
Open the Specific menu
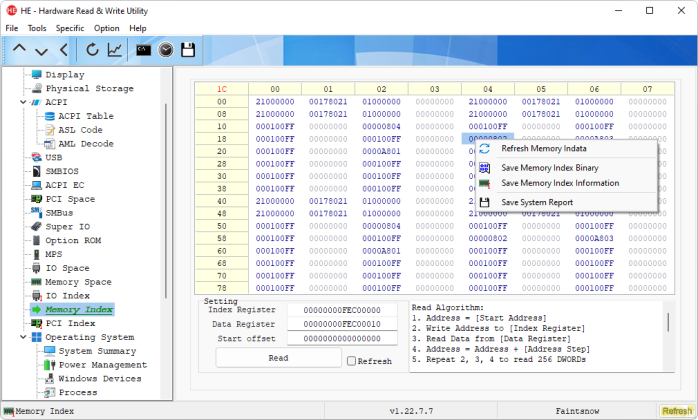[x=70, y=28]
